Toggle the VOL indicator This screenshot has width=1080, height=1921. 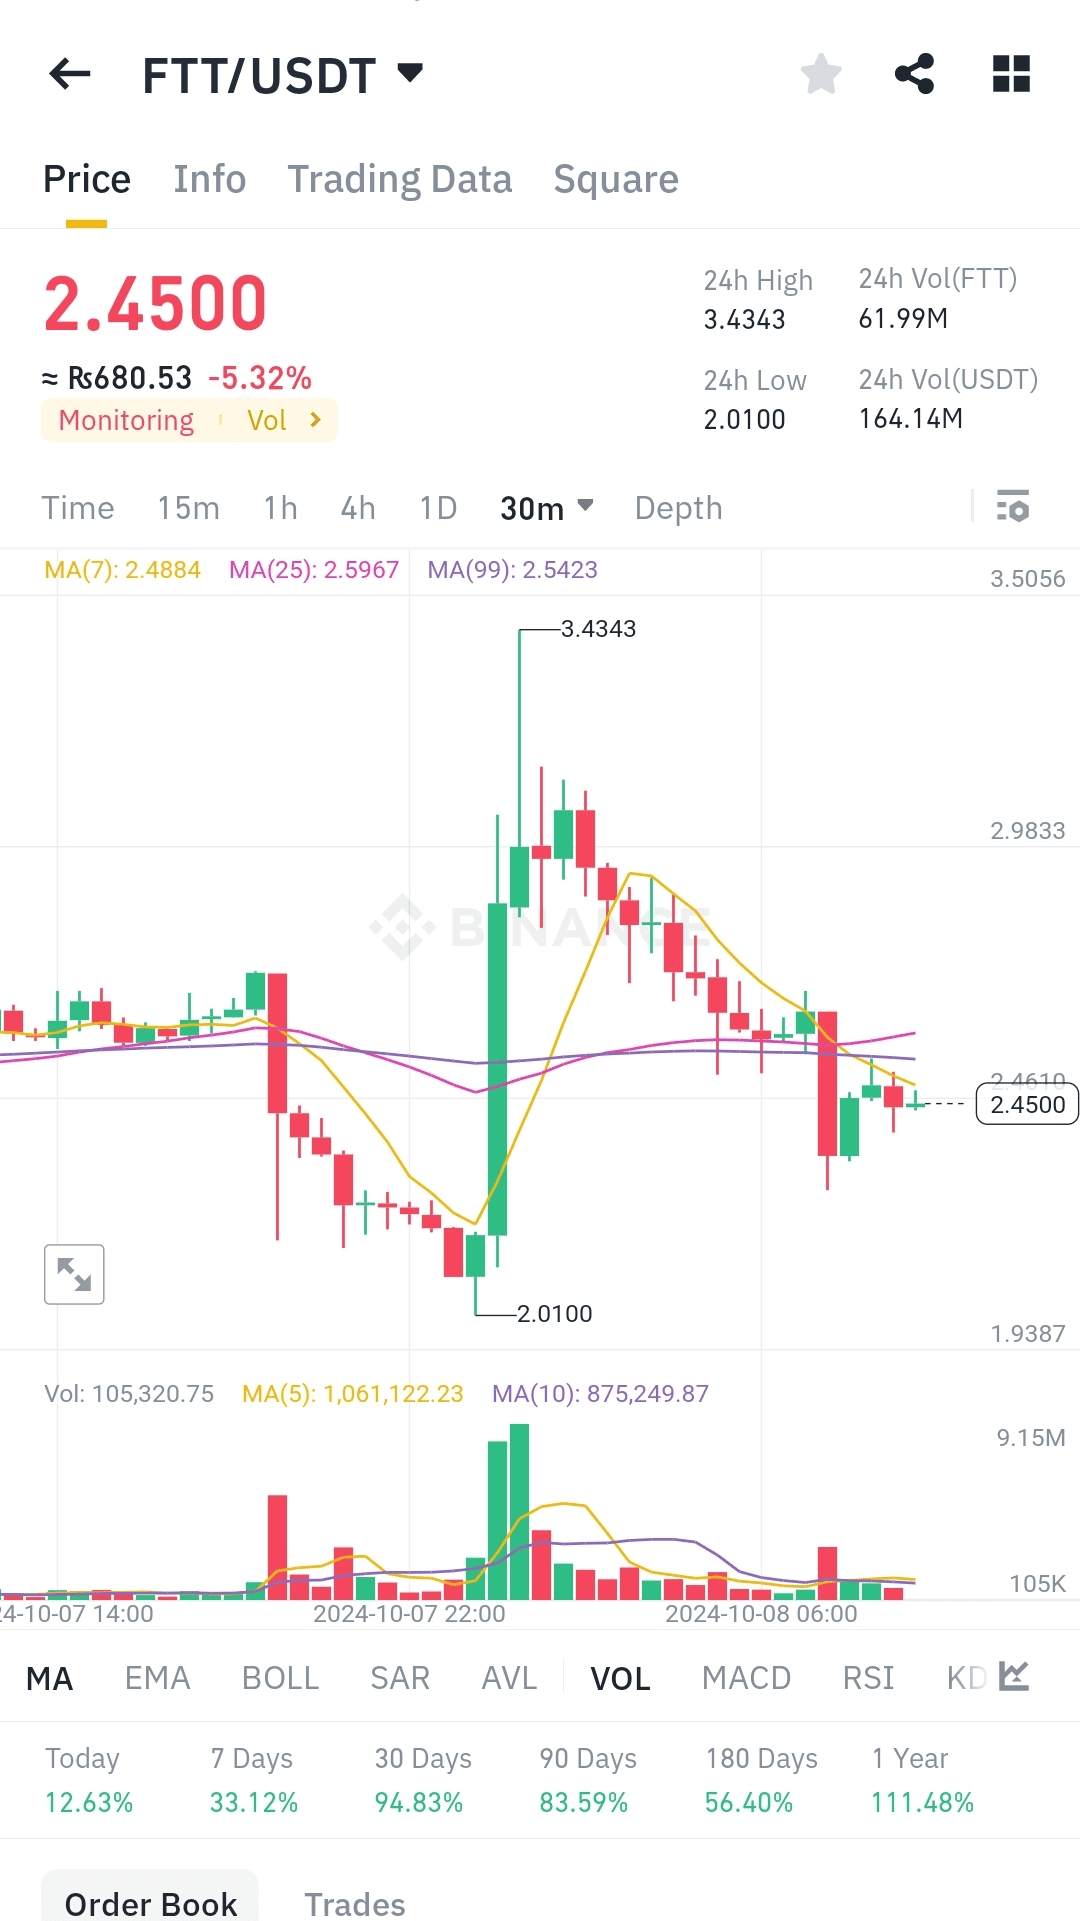620,1679
